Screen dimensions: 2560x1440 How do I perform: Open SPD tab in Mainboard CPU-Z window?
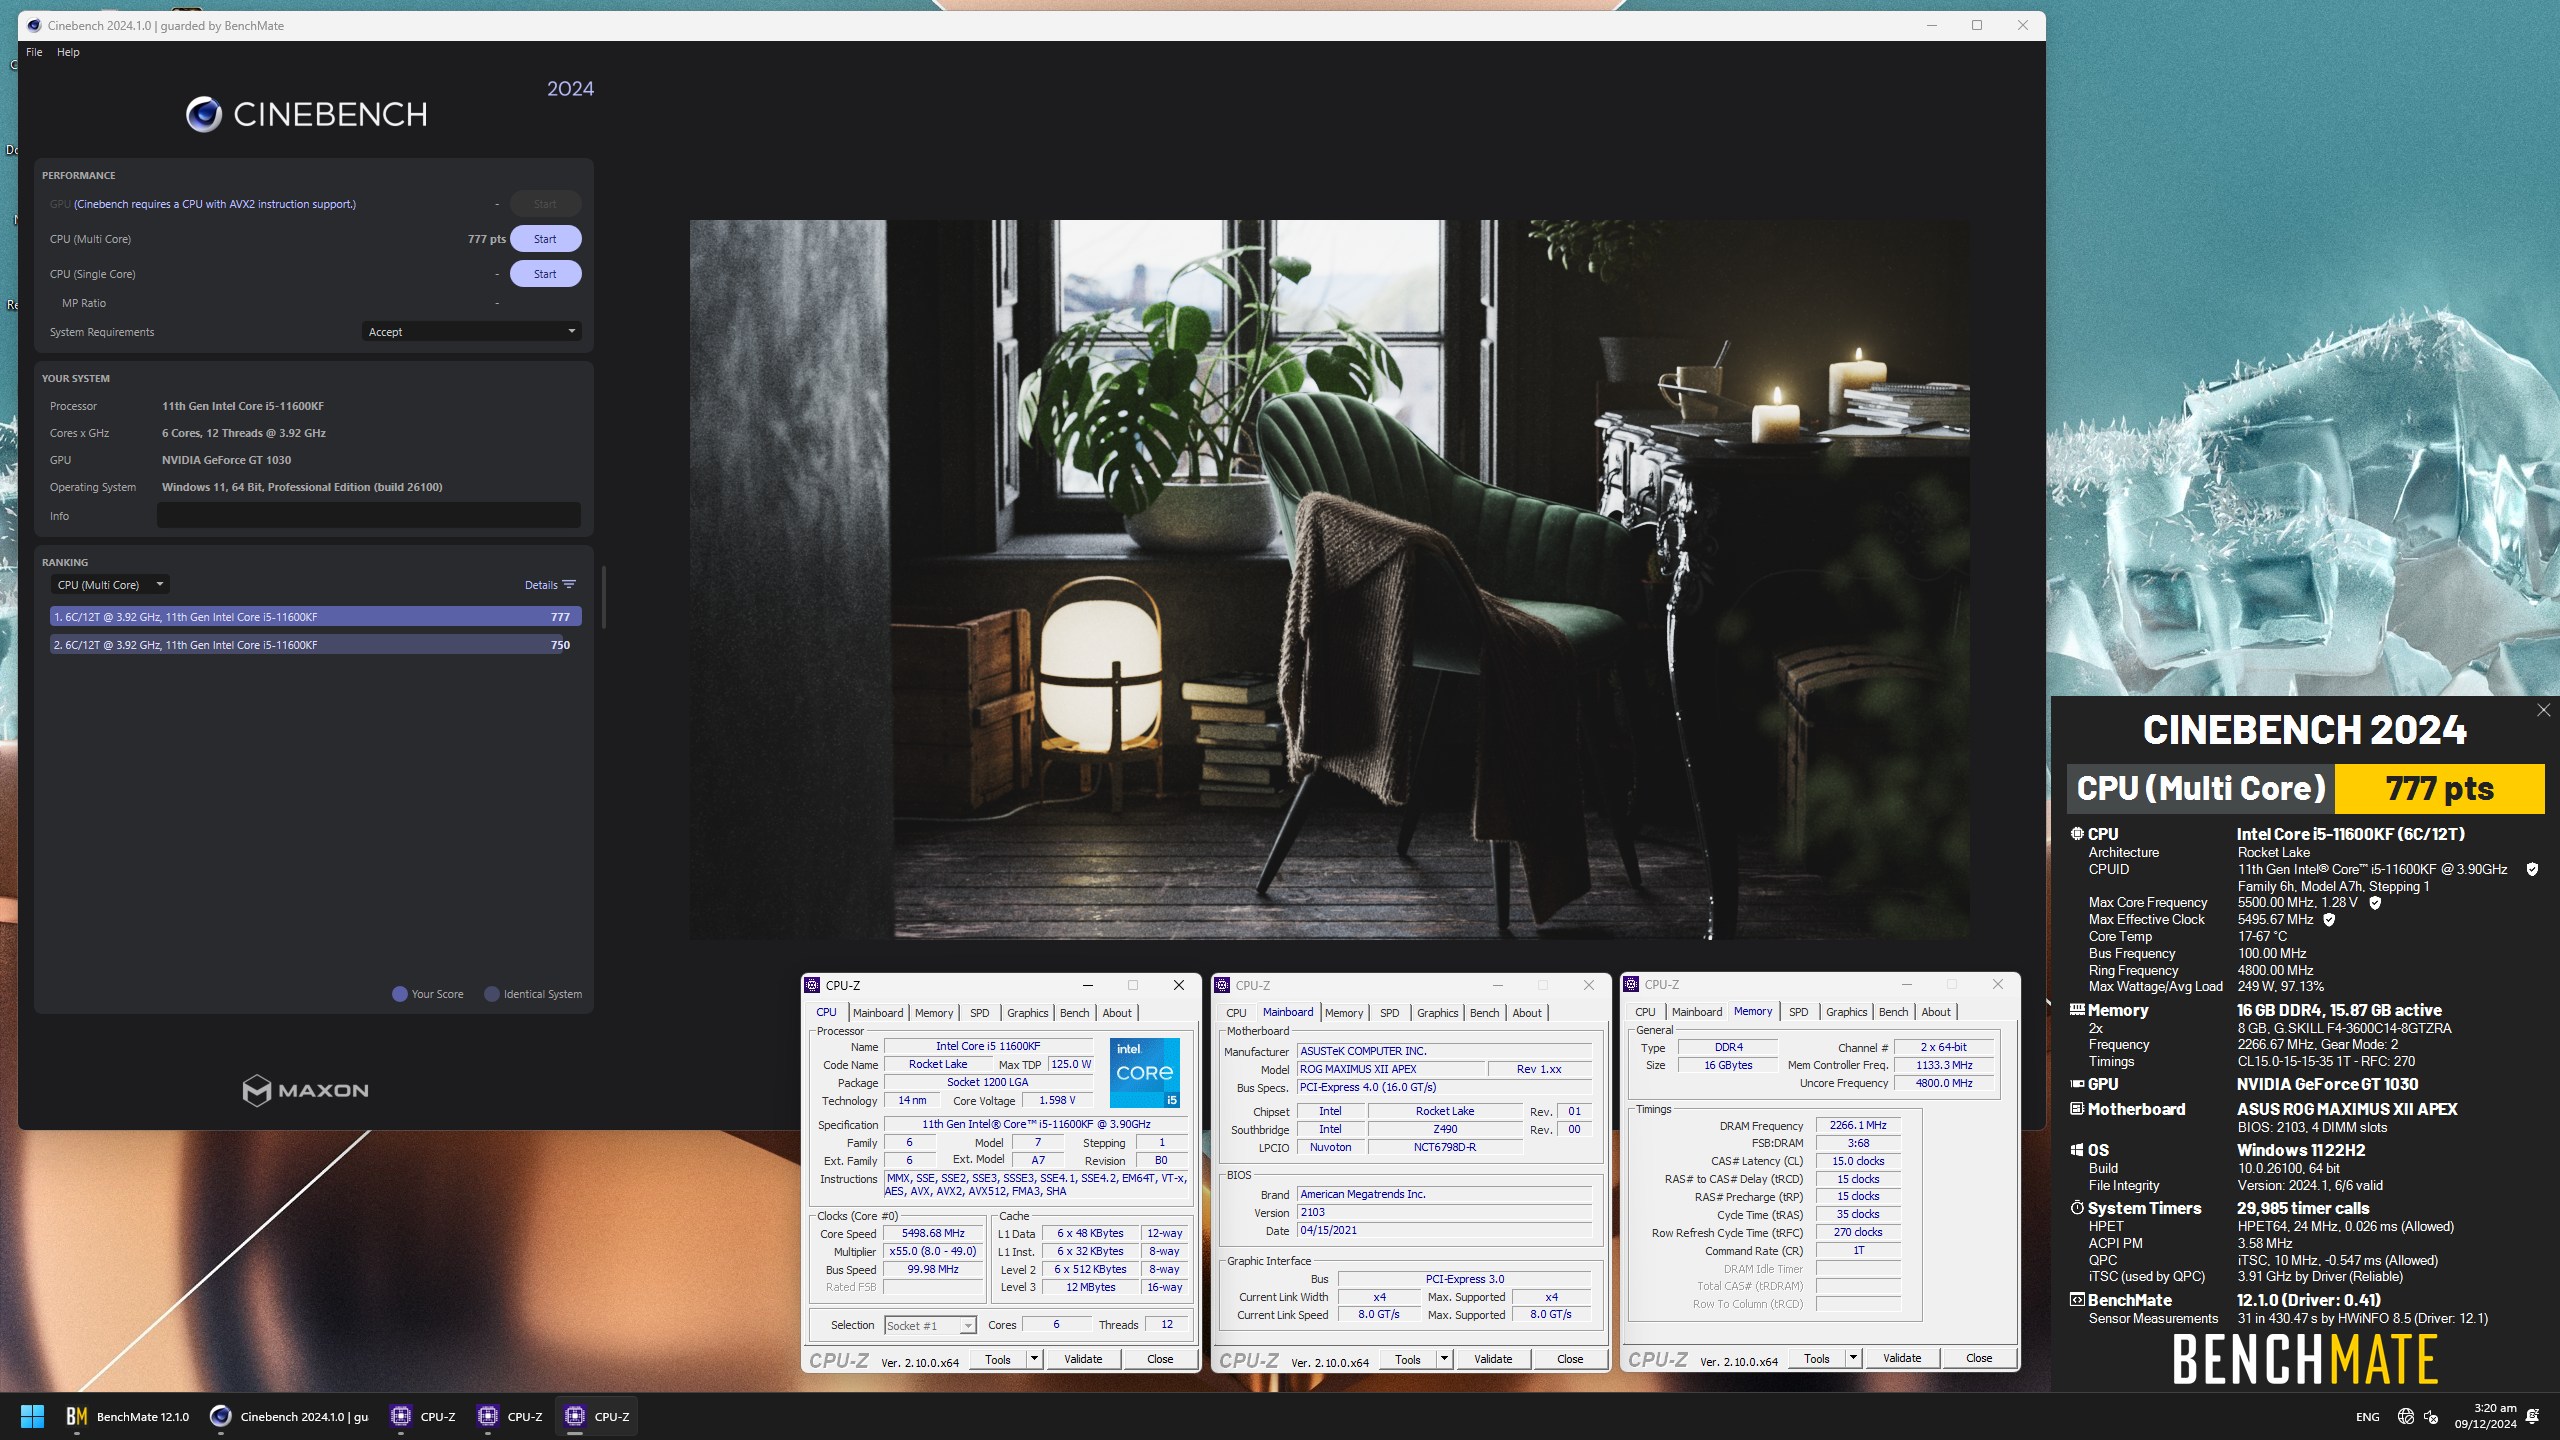click(1389, 1013)
